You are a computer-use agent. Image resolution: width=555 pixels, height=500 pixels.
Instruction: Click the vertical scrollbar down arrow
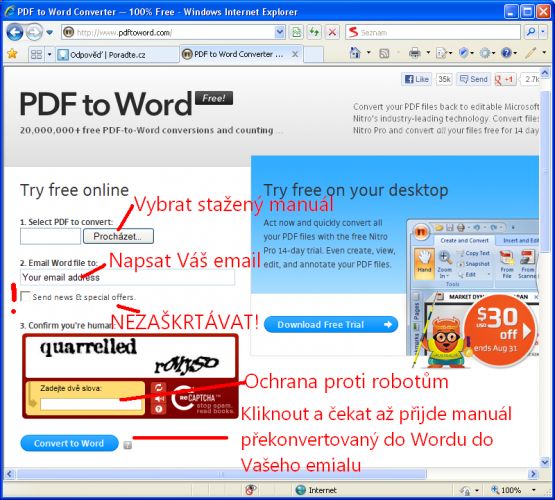point(545,462)
